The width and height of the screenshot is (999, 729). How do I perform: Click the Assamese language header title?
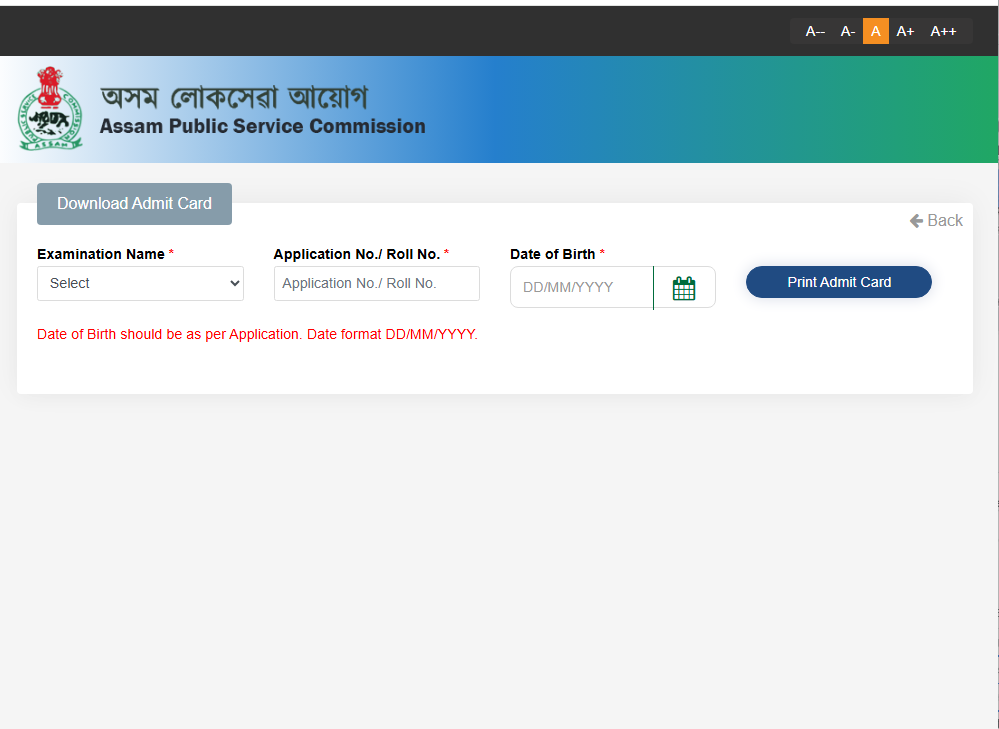point(234,97)
